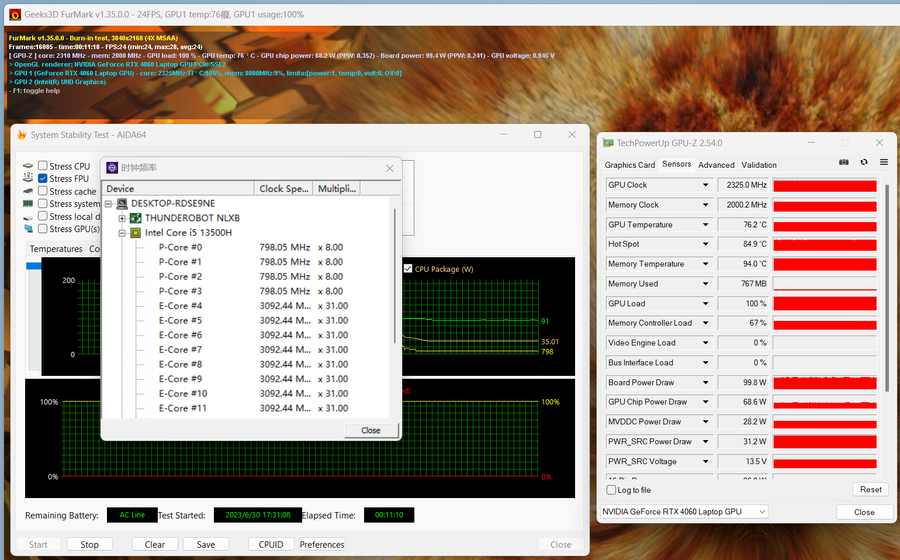Image resolution: width=900 pixels, height=560 pixels.
Task: Click the AIDA64 flame icon in title bar
Action: [22, 135]
